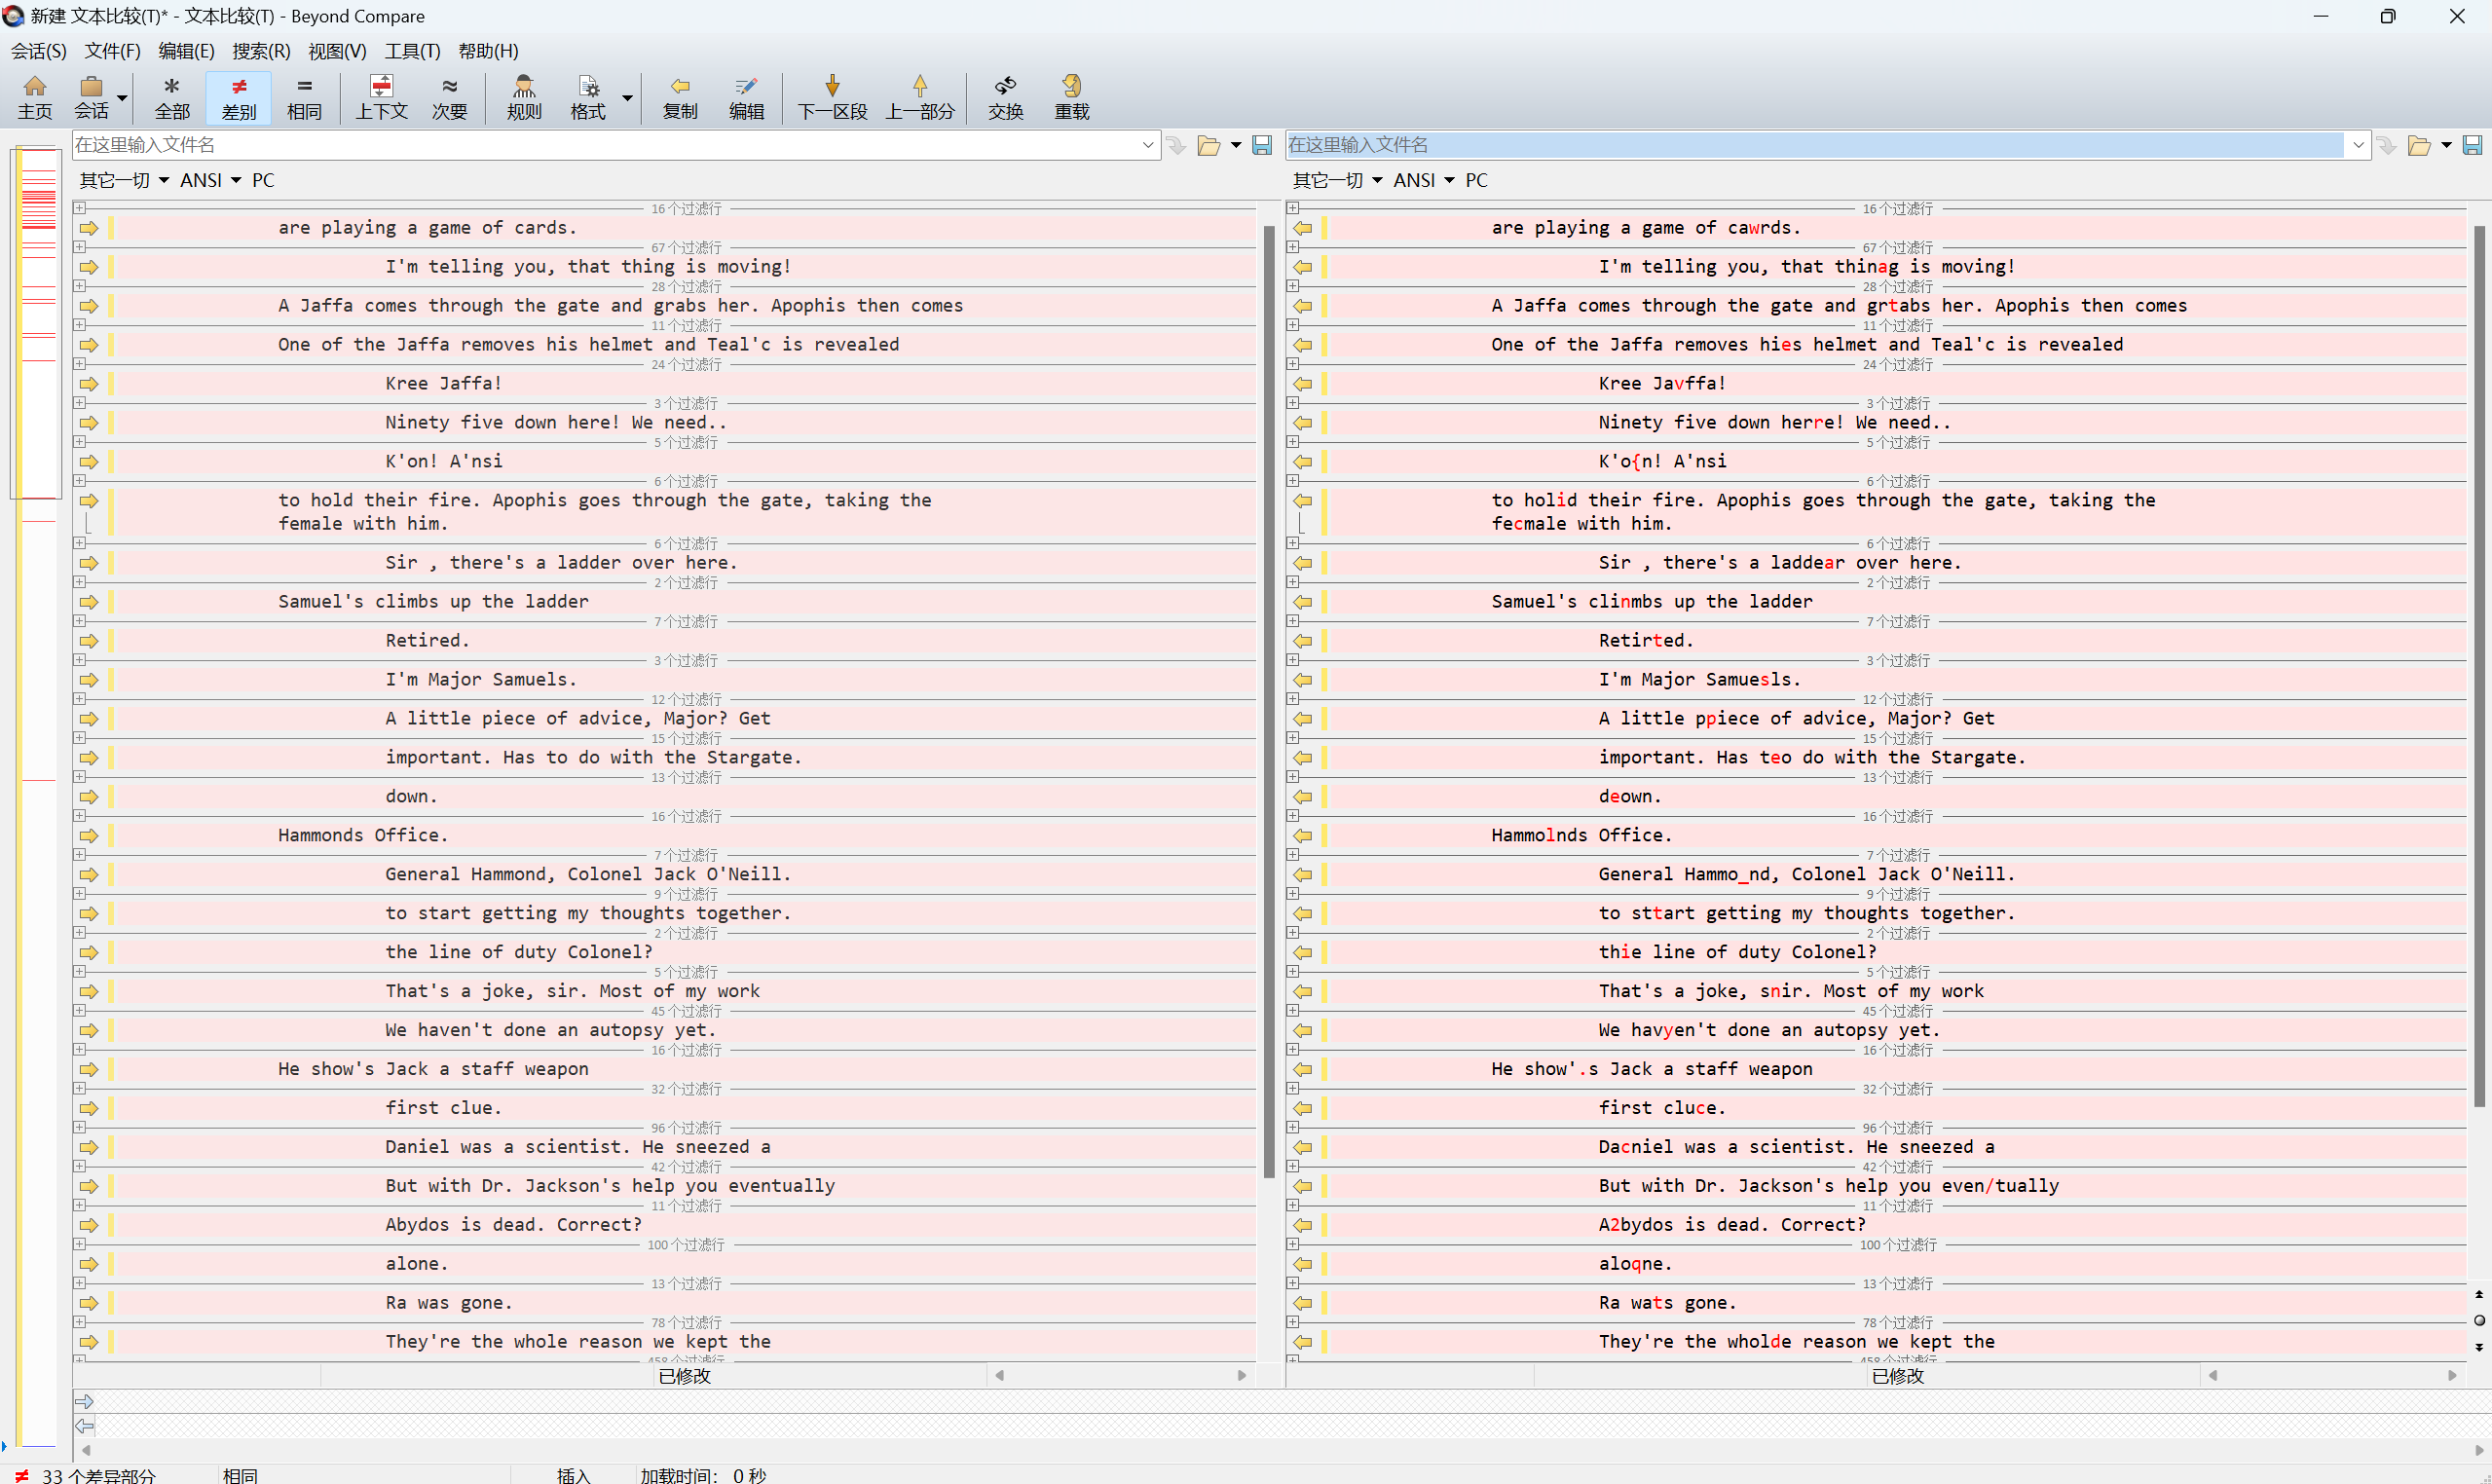The height and width of the screenshot is (1484, 2492).
Task: Open the 编辑(E) menu
Action: coord(186,51)
